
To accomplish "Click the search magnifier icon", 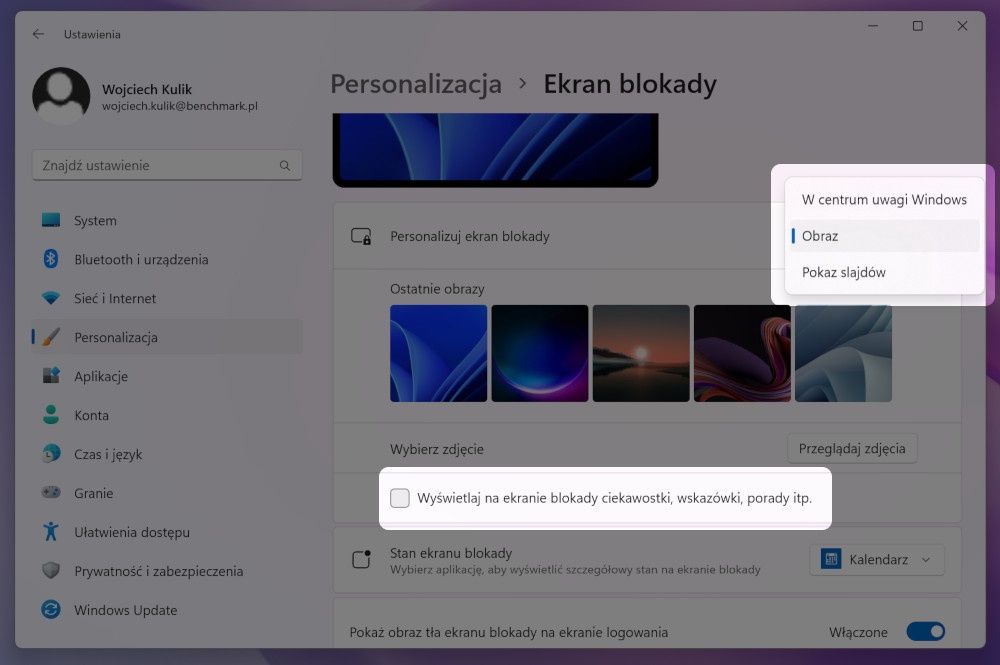I will (x=285, y=165).
